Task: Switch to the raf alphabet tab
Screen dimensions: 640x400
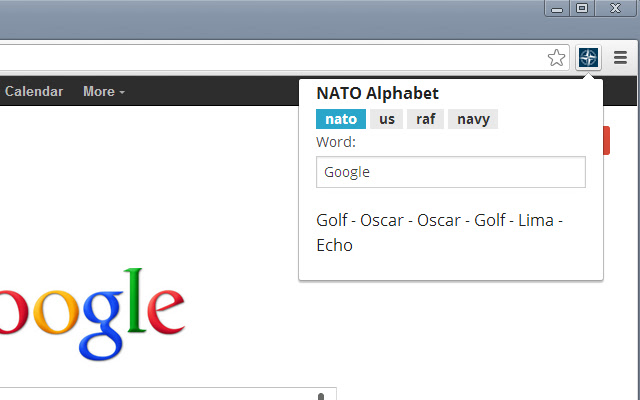Action: (x=425, y=119)
